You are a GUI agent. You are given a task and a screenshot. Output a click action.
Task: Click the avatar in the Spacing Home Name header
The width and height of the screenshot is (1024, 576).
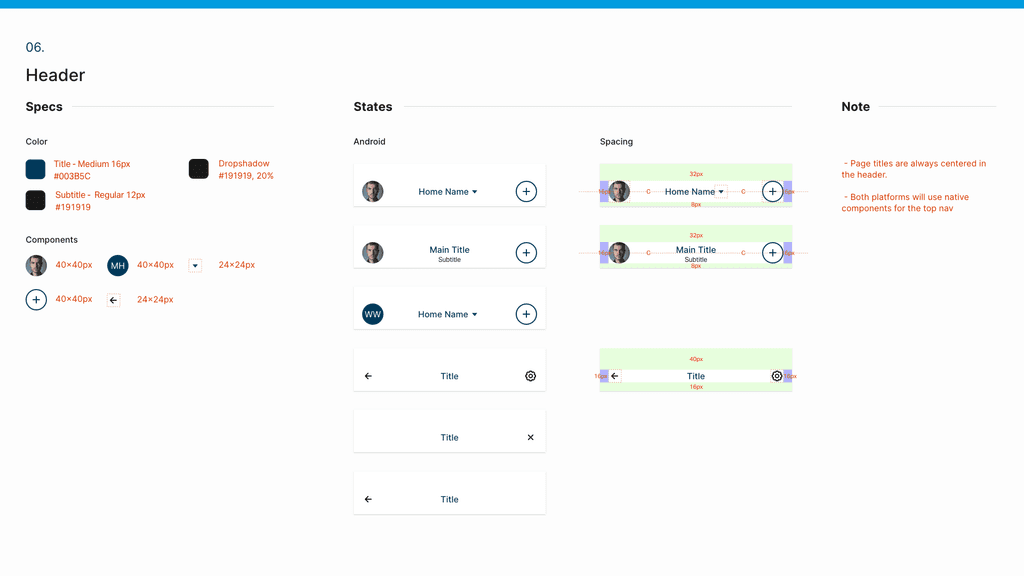(x=619, y=191)
